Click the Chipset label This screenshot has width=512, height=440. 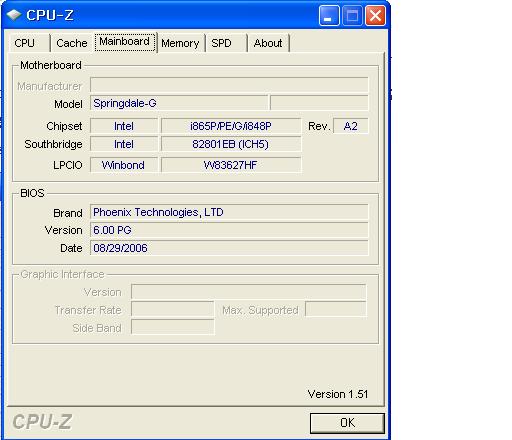64,126
